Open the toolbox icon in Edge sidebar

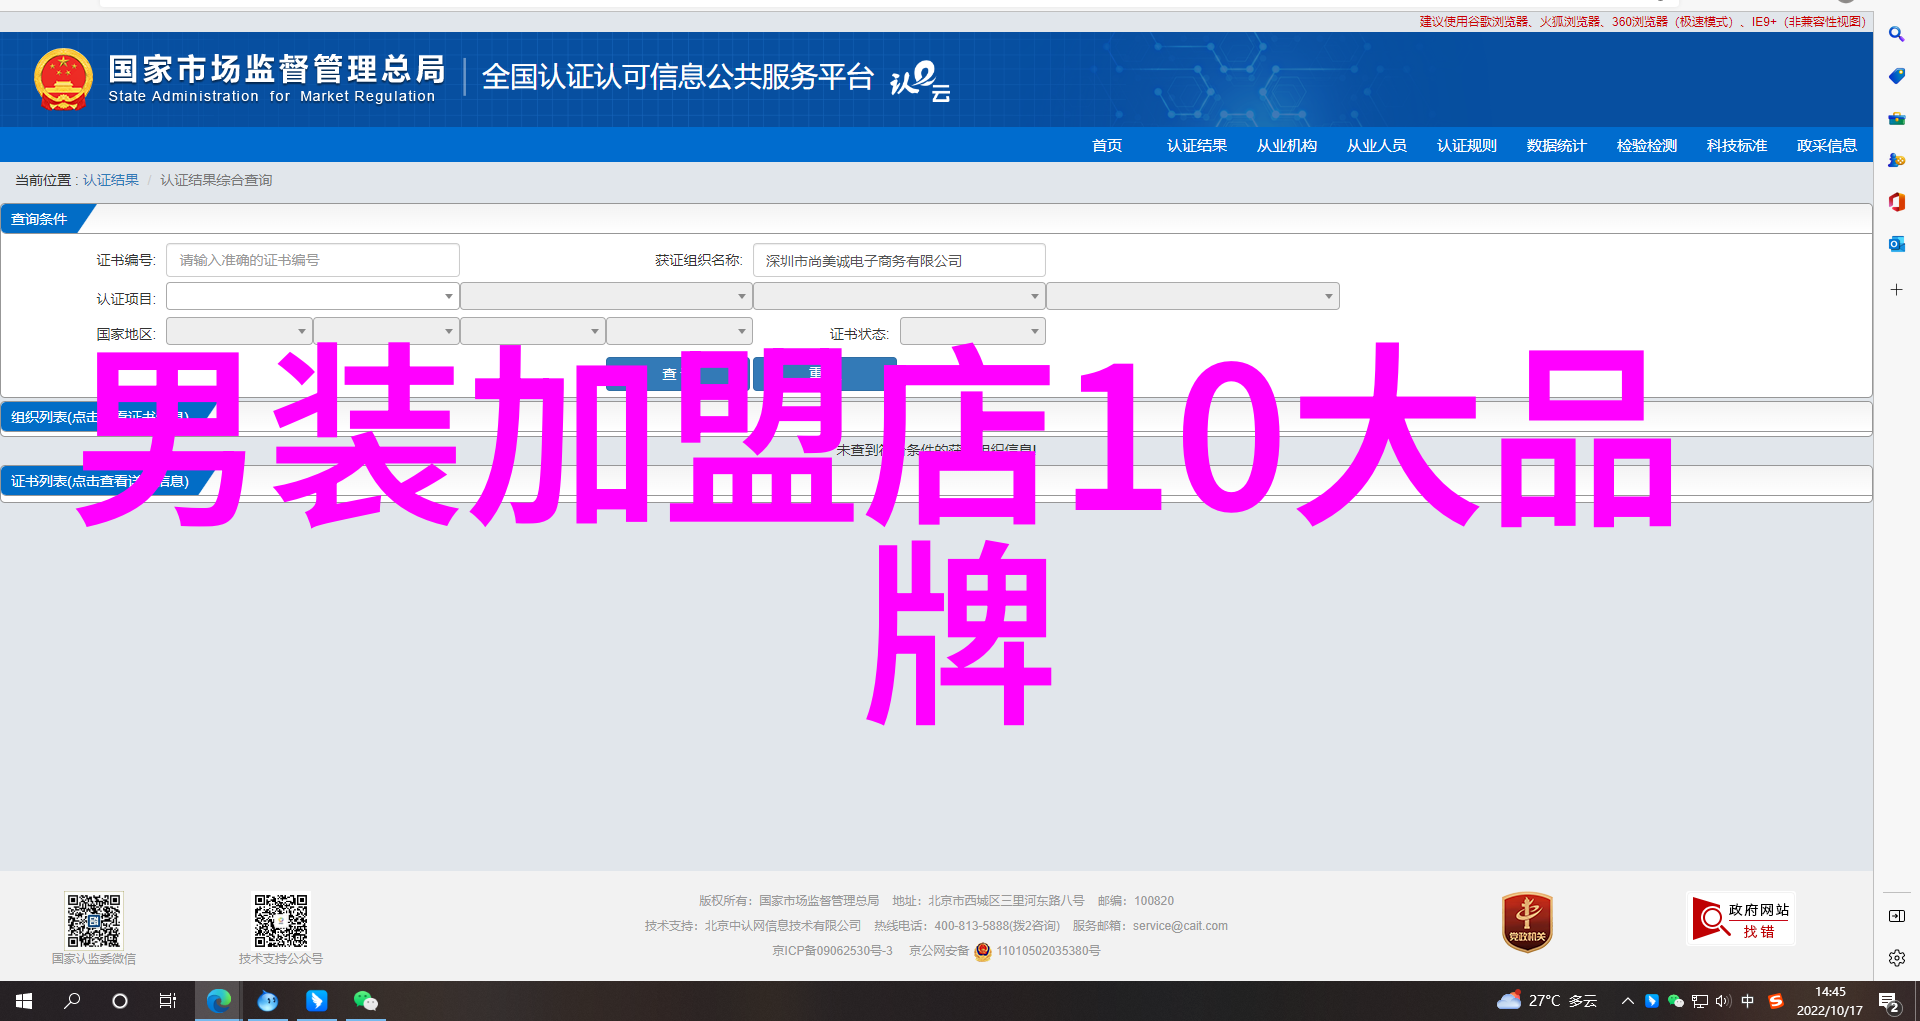1896,118
